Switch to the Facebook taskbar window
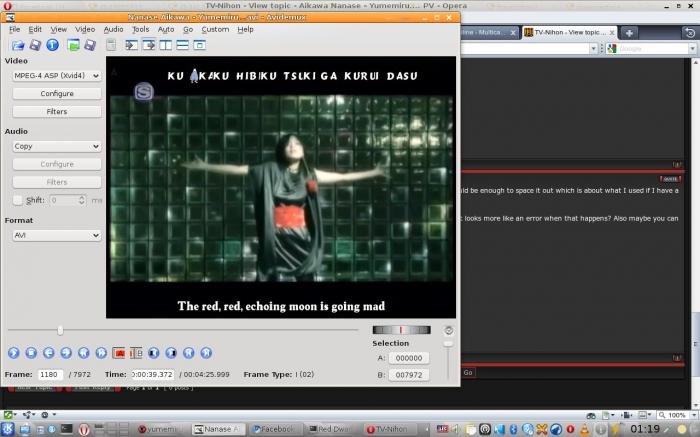Screen dimensions: 700x437 275,429
